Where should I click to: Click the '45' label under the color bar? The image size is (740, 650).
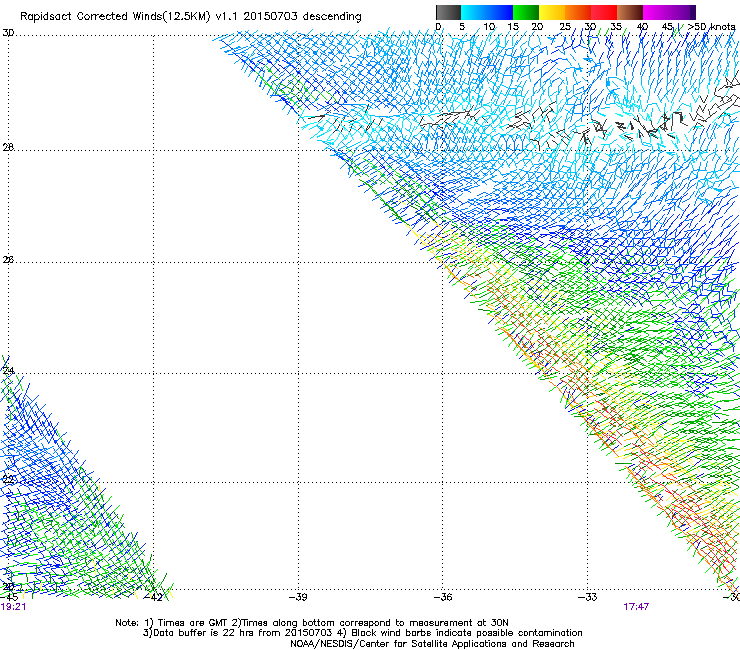point(667,27)
